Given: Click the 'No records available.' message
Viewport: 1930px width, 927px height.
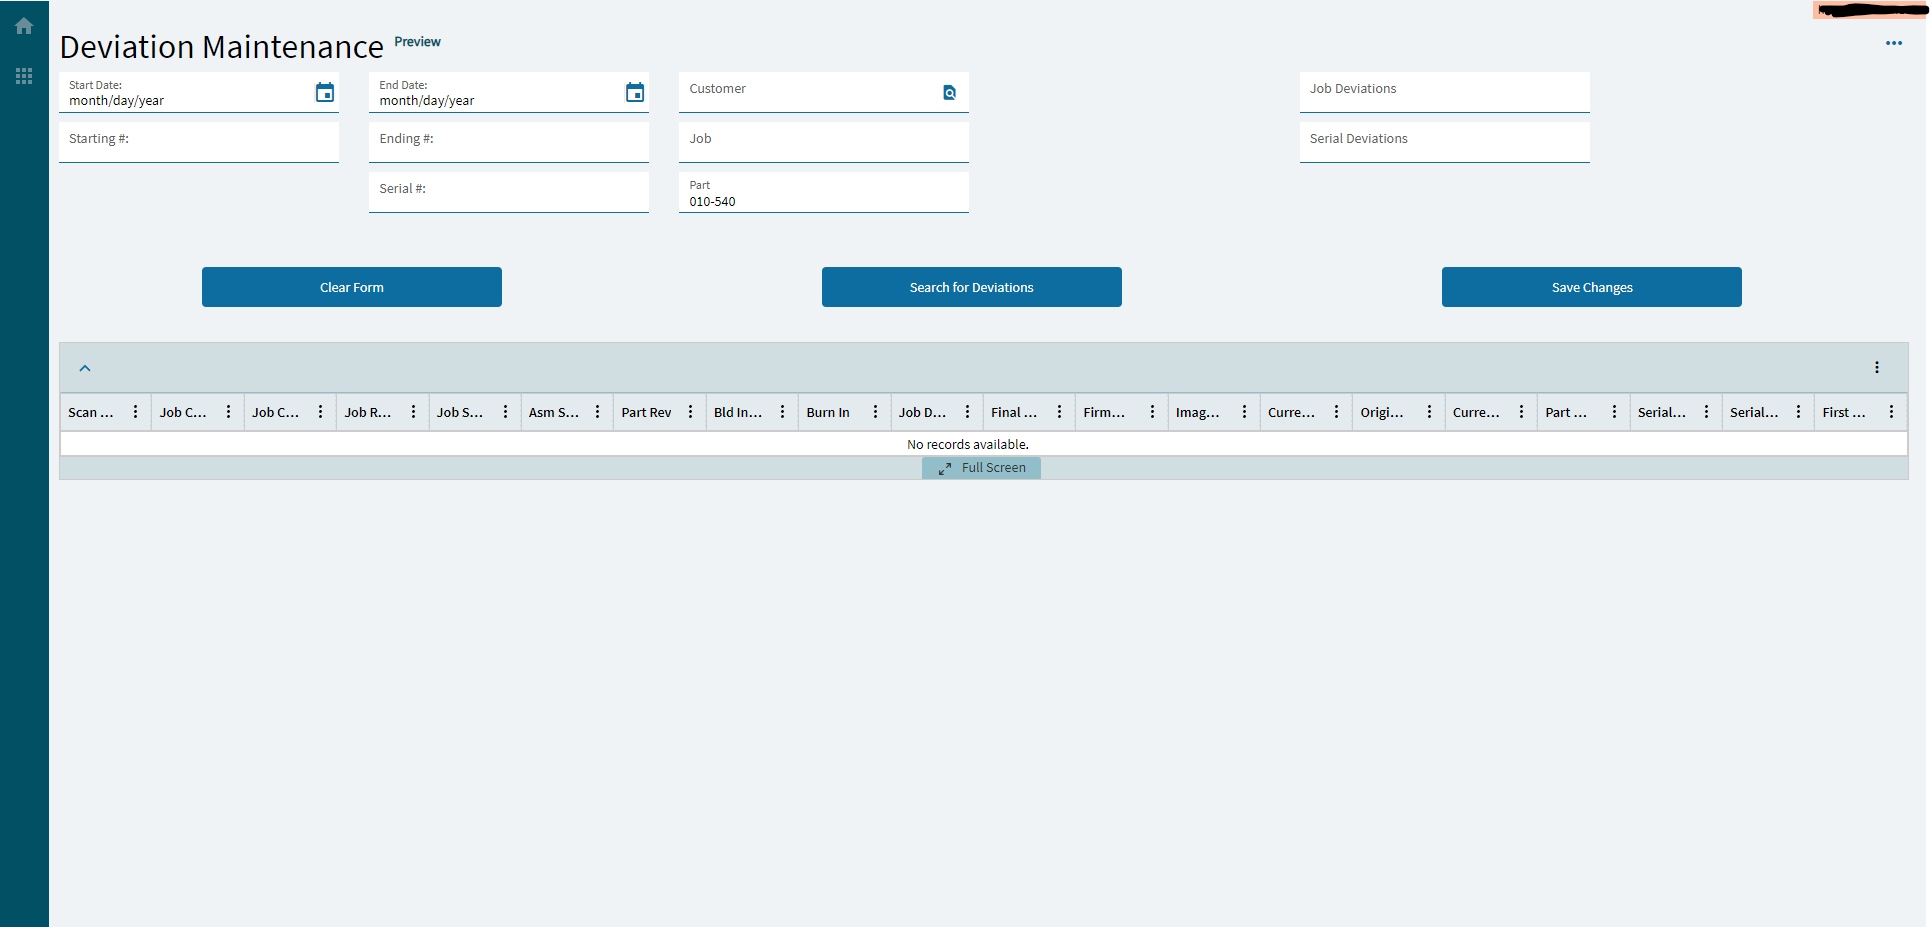Looking at the screenshot, I should pyautogui.click(x=968, y=444).
